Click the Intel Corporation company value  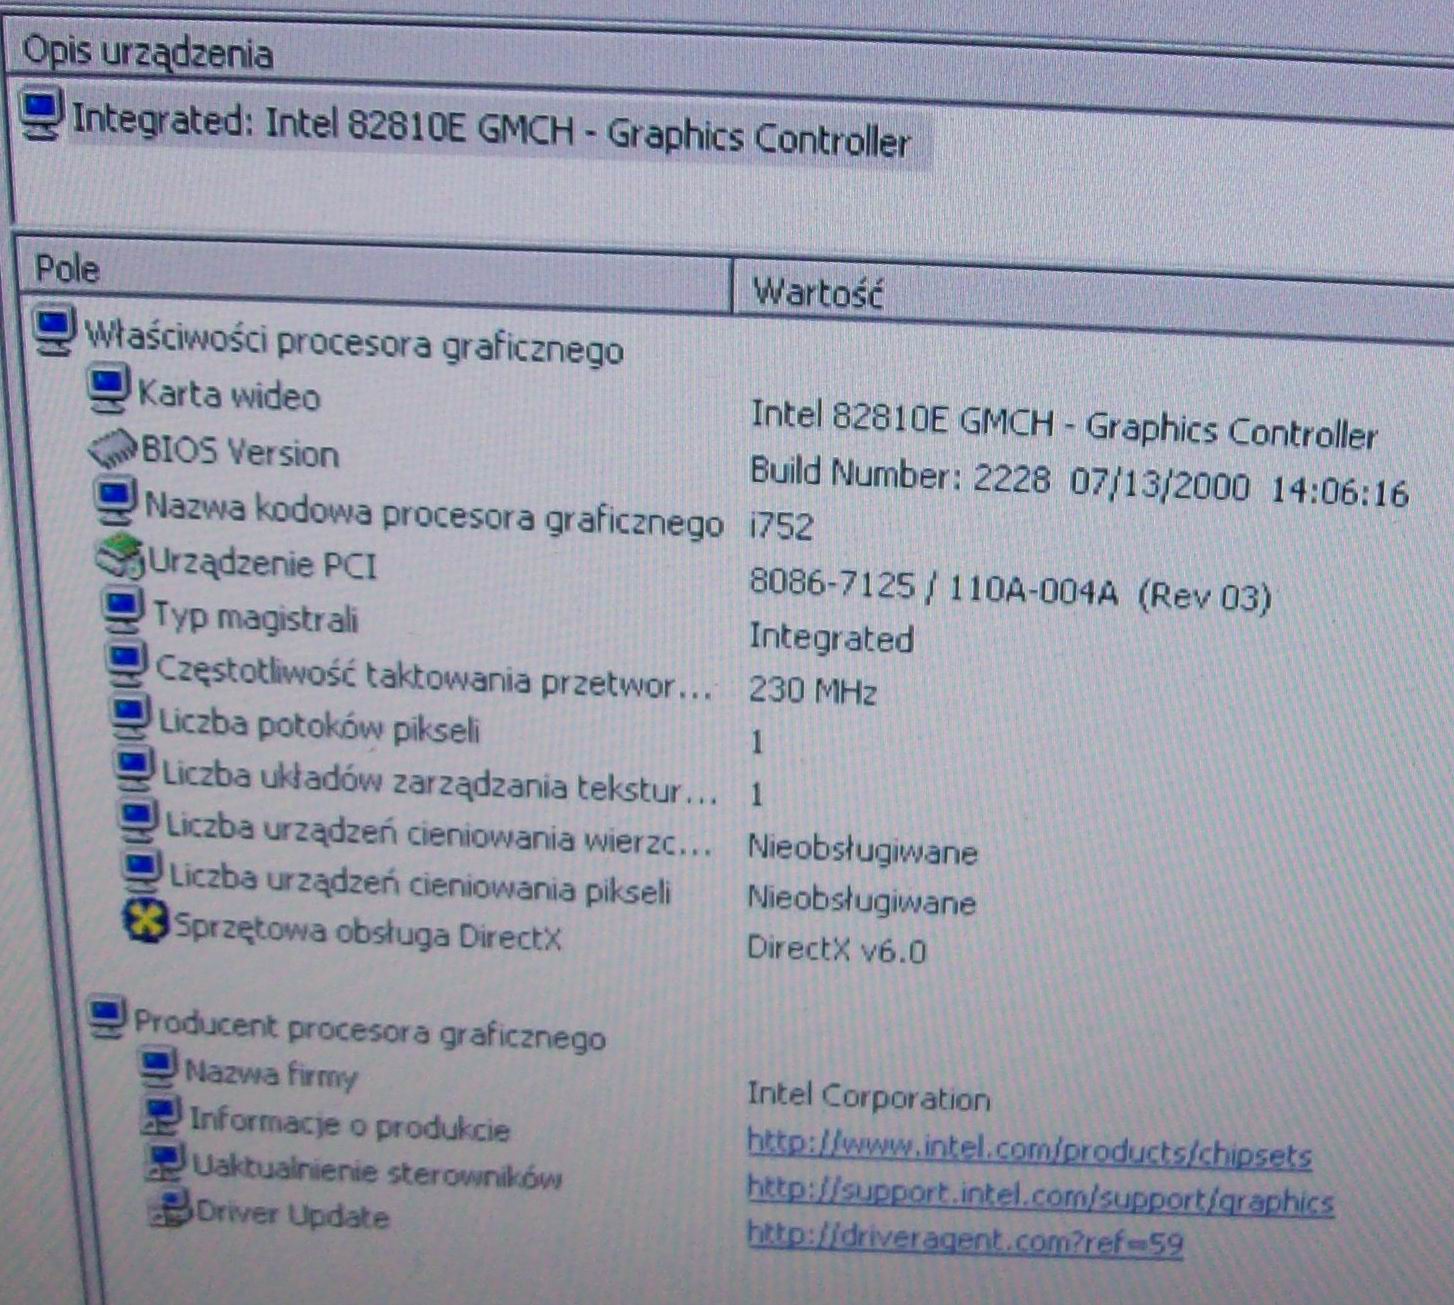pyautogui.click(x=868, y=1096)
